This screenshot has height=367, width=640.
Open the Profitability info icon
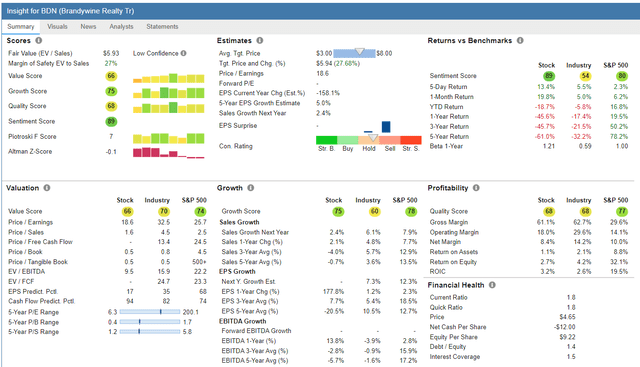476,188
